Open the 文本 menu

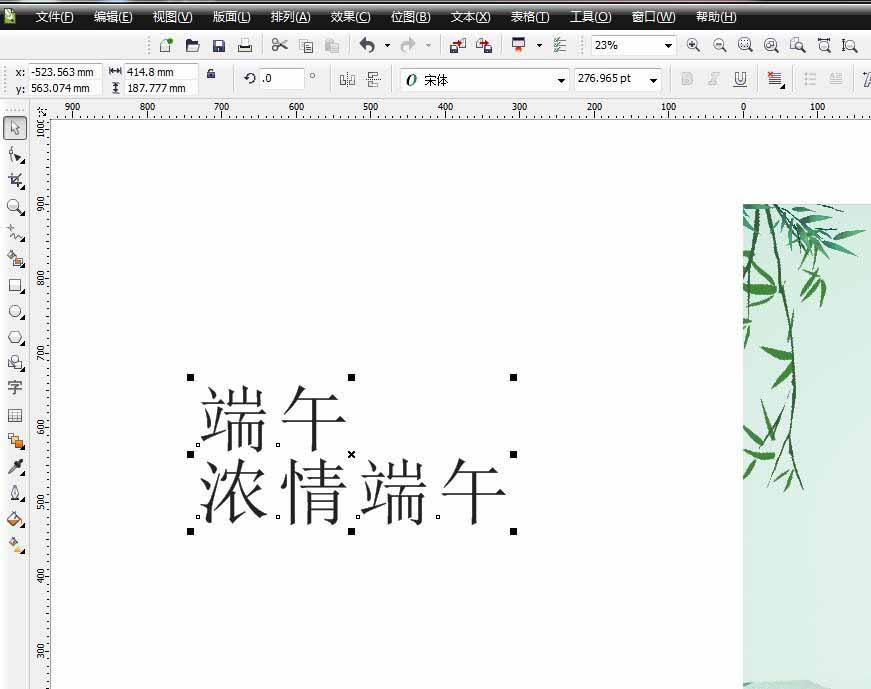469,16
